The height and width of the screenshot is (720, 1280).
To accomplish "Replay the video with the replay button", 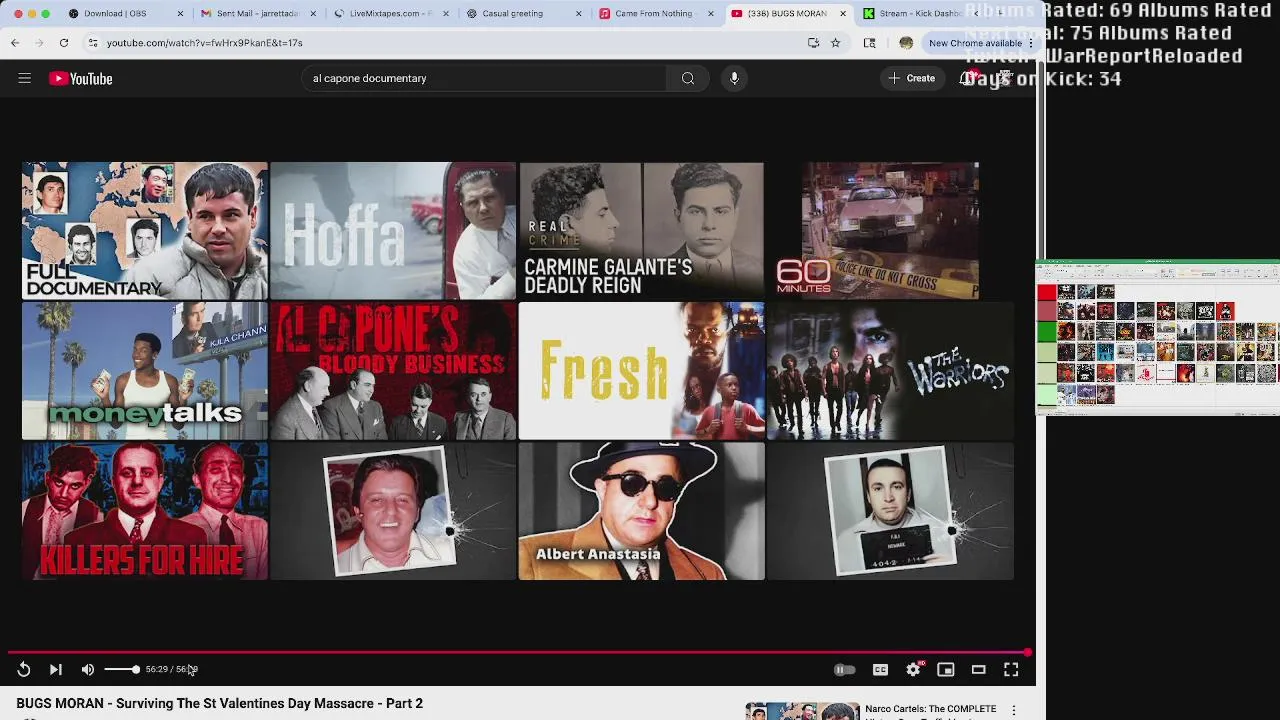I will (x=24, y=670).
